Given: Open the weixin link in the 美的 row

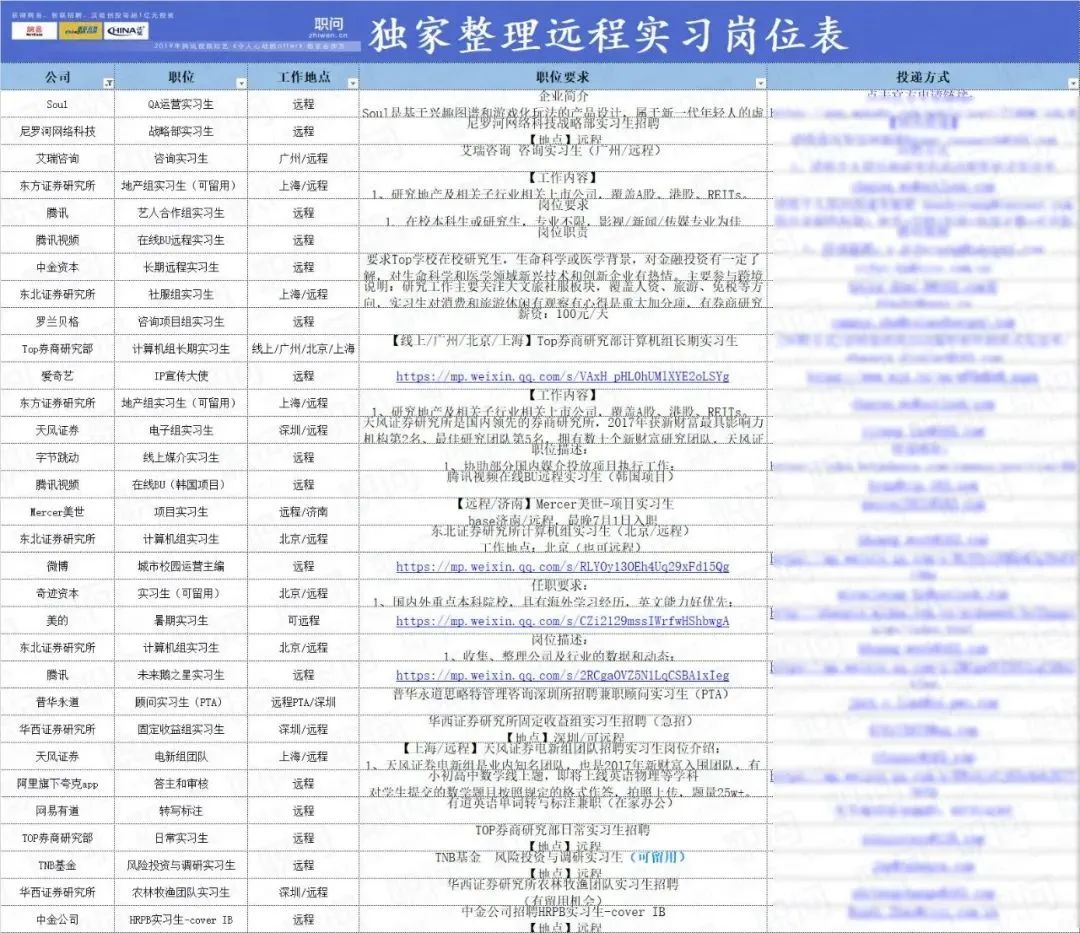Looking at the screenshot, I should 563,621.
